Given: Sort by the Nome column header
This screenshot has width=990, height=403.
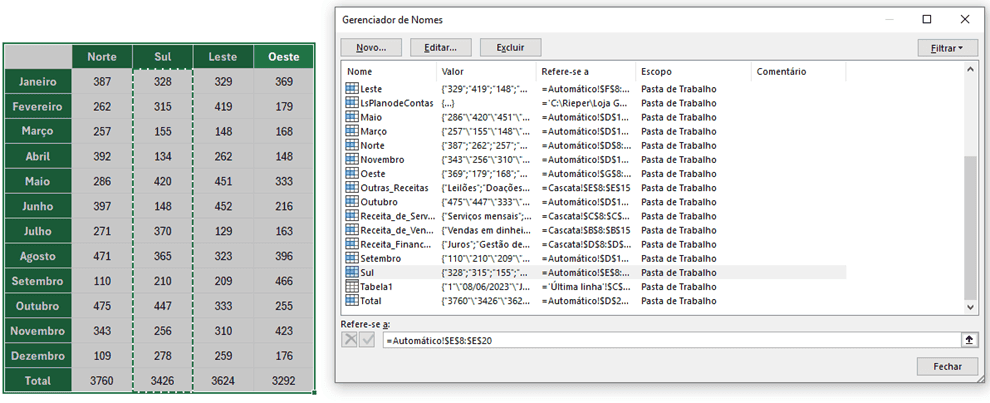Looking at the screenshot, I should [389, 72].
